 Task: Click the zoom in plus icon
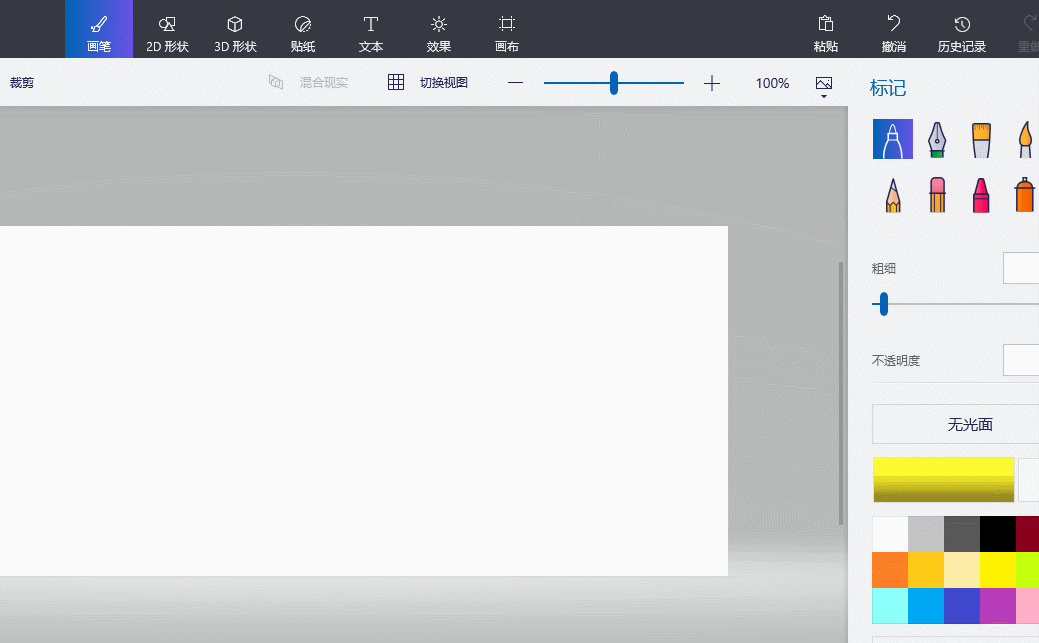click(x=712, y=83)
